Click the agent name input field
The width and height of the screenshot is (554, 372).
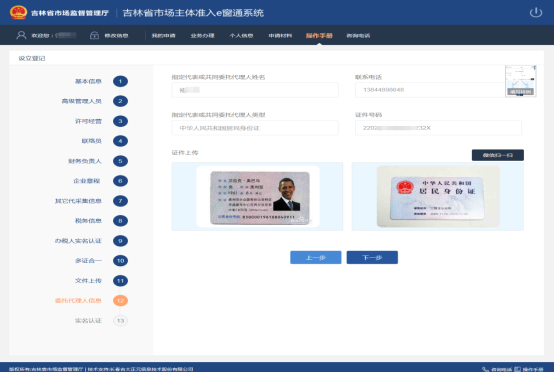[255, 90]
